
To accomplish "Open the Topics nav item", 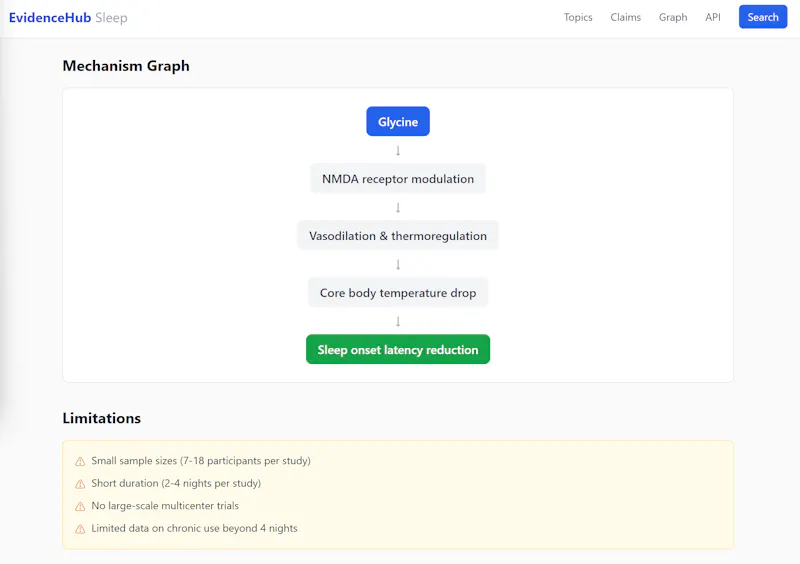I will (x=578, y=17).
